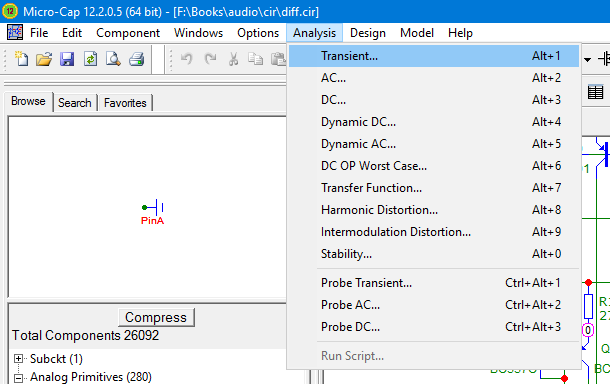Collapse the Analog Primitives (280) node
The height and width of the screenshot is (384, 610).
pyautogui.click(x=18, y=378)
